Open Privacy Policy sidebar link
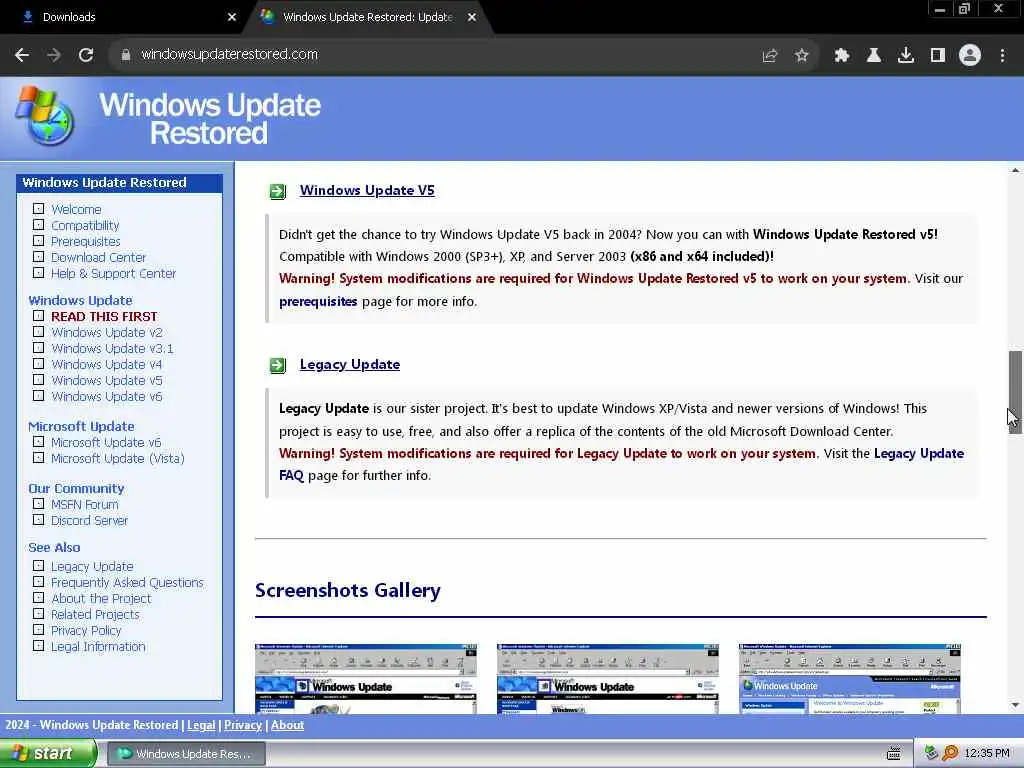The image size is (1024, 768). pyautogui.click(x=86, y=630)
